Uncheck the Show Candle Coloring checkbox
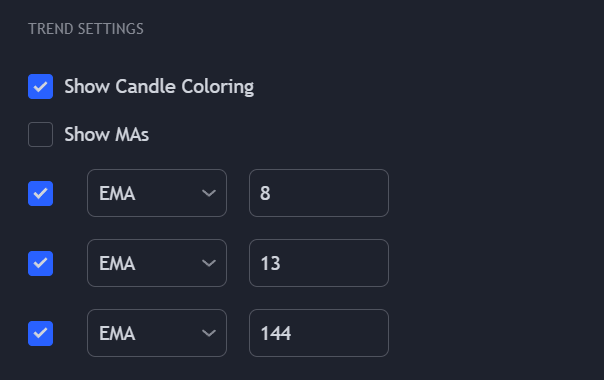 click(40, 86)
